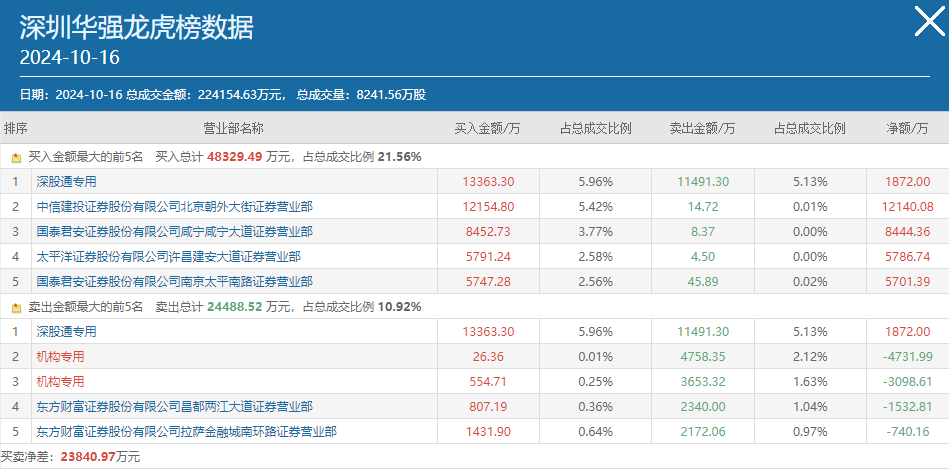
Task: Select buy amount 5791.24 cell
Action: pos(488,257)
